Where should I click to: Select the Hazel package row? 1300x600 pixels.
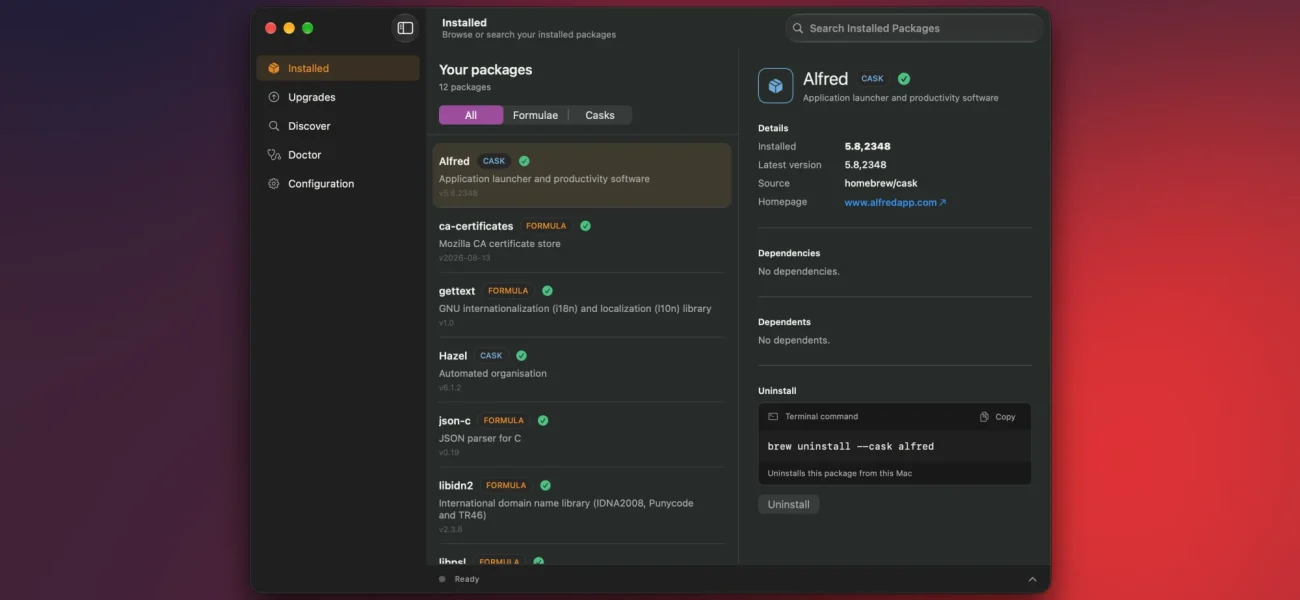tap(582, 370)
